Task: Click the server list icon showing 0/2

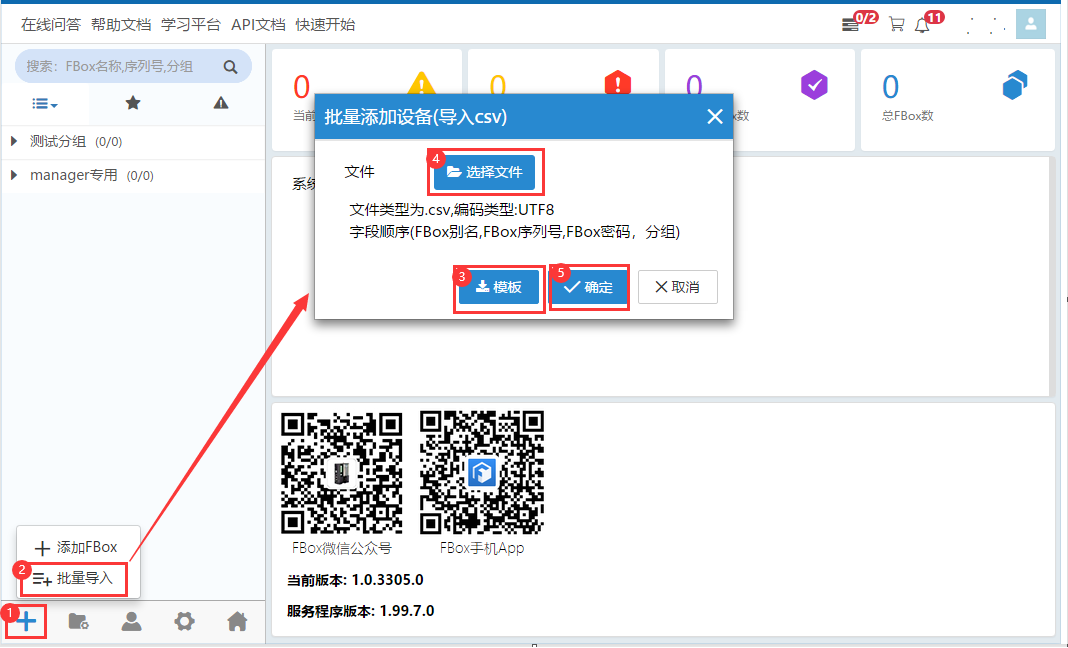Action: point(851,25)
